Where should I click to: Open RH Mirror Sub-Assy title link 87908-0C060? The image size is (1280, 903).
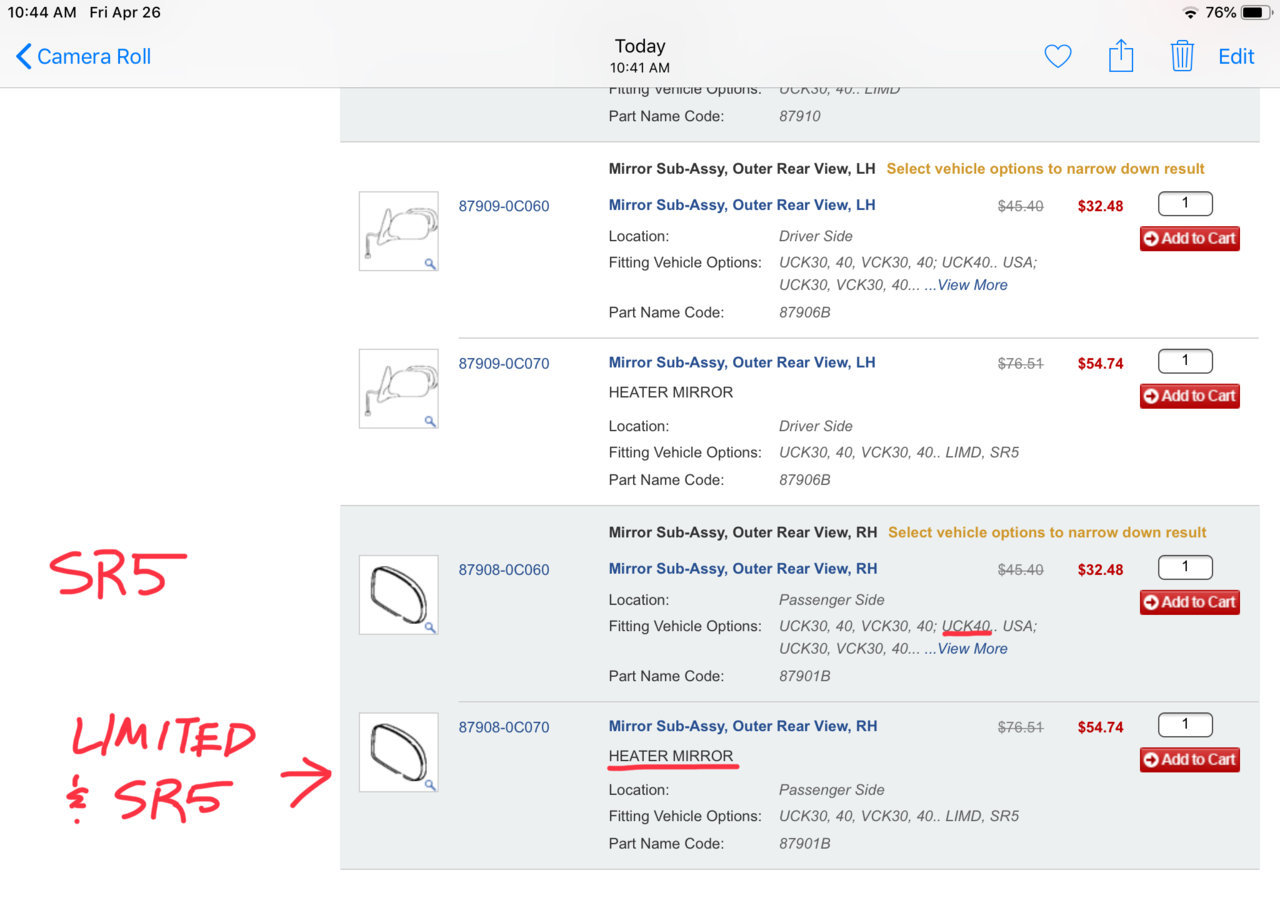click(743, 569)
